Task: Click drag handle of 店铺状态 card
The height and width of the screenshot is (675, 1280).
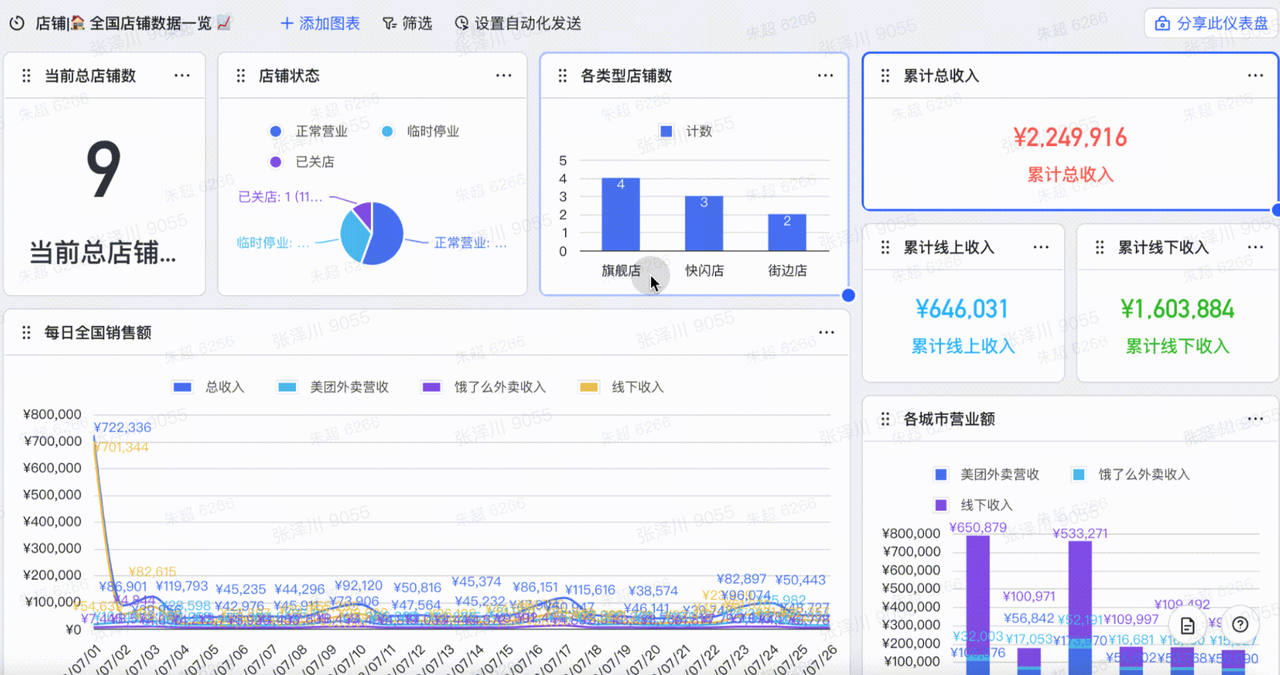Action: coord(240,76)
